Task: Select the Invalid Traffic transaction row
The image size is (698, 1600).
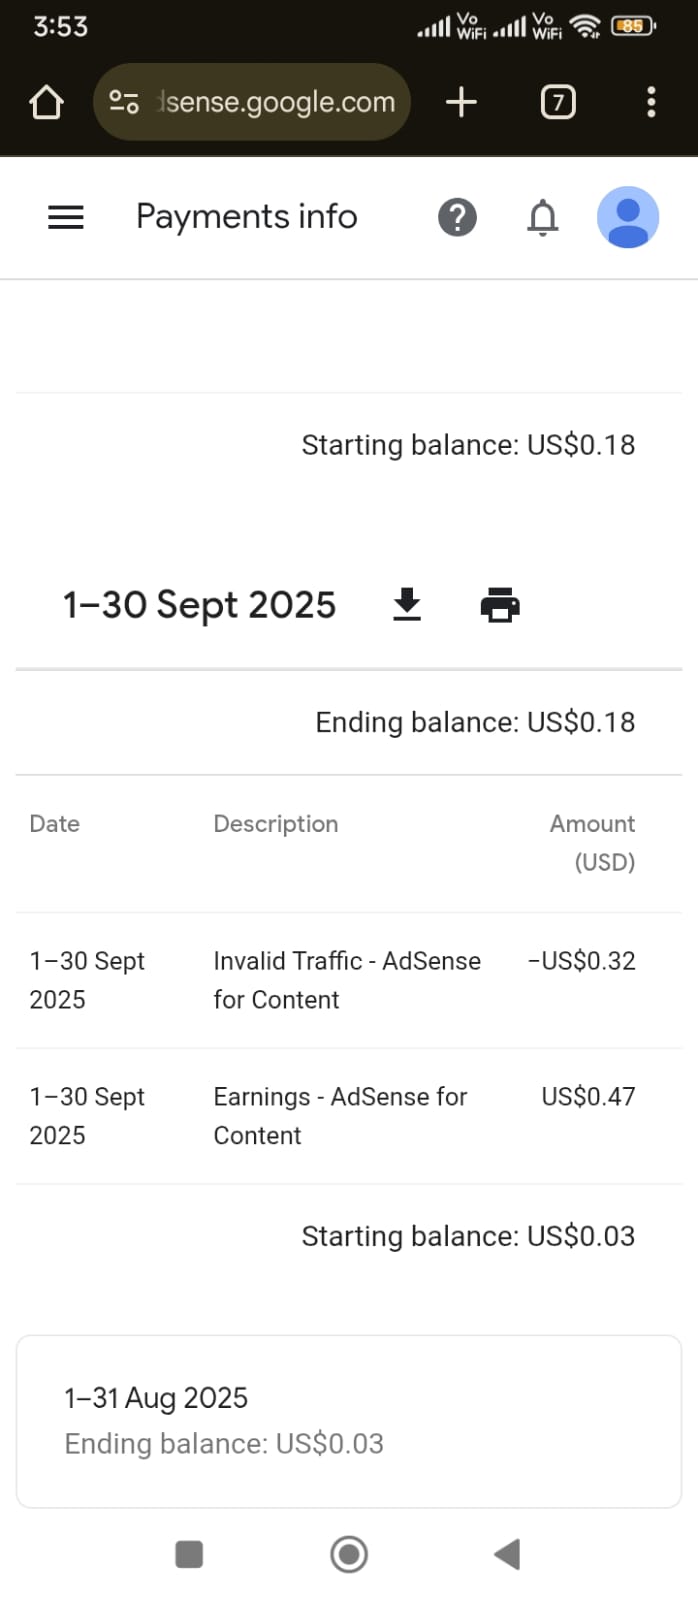Action: pyautogui.click(x=347, y=980)
